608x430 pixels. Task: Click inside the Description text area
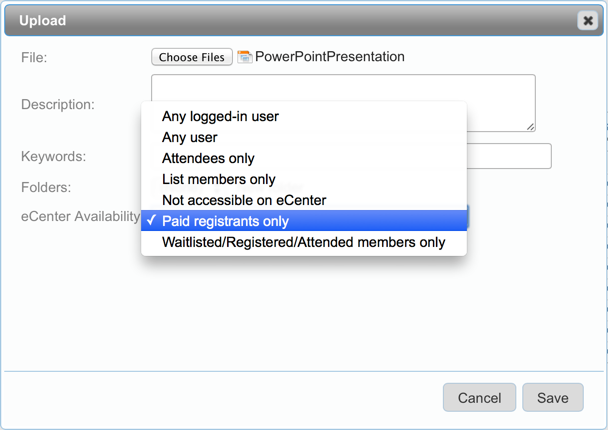343,88
